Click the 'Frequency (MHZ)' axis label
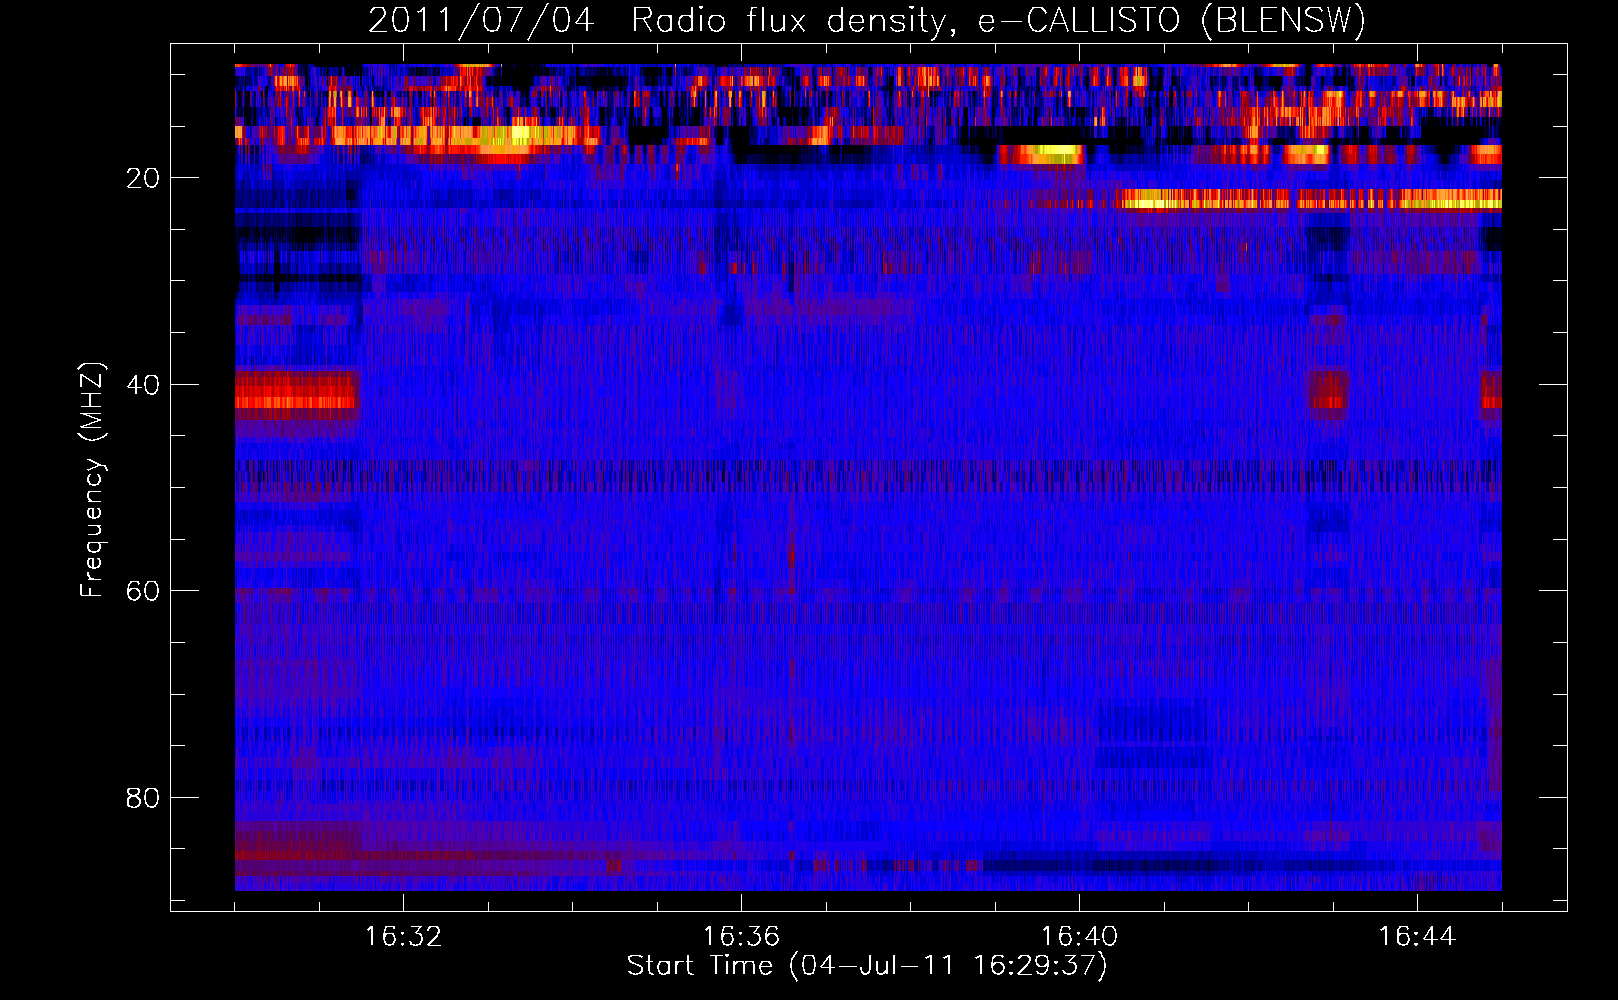1618x1000 pixels. [92, 480]
